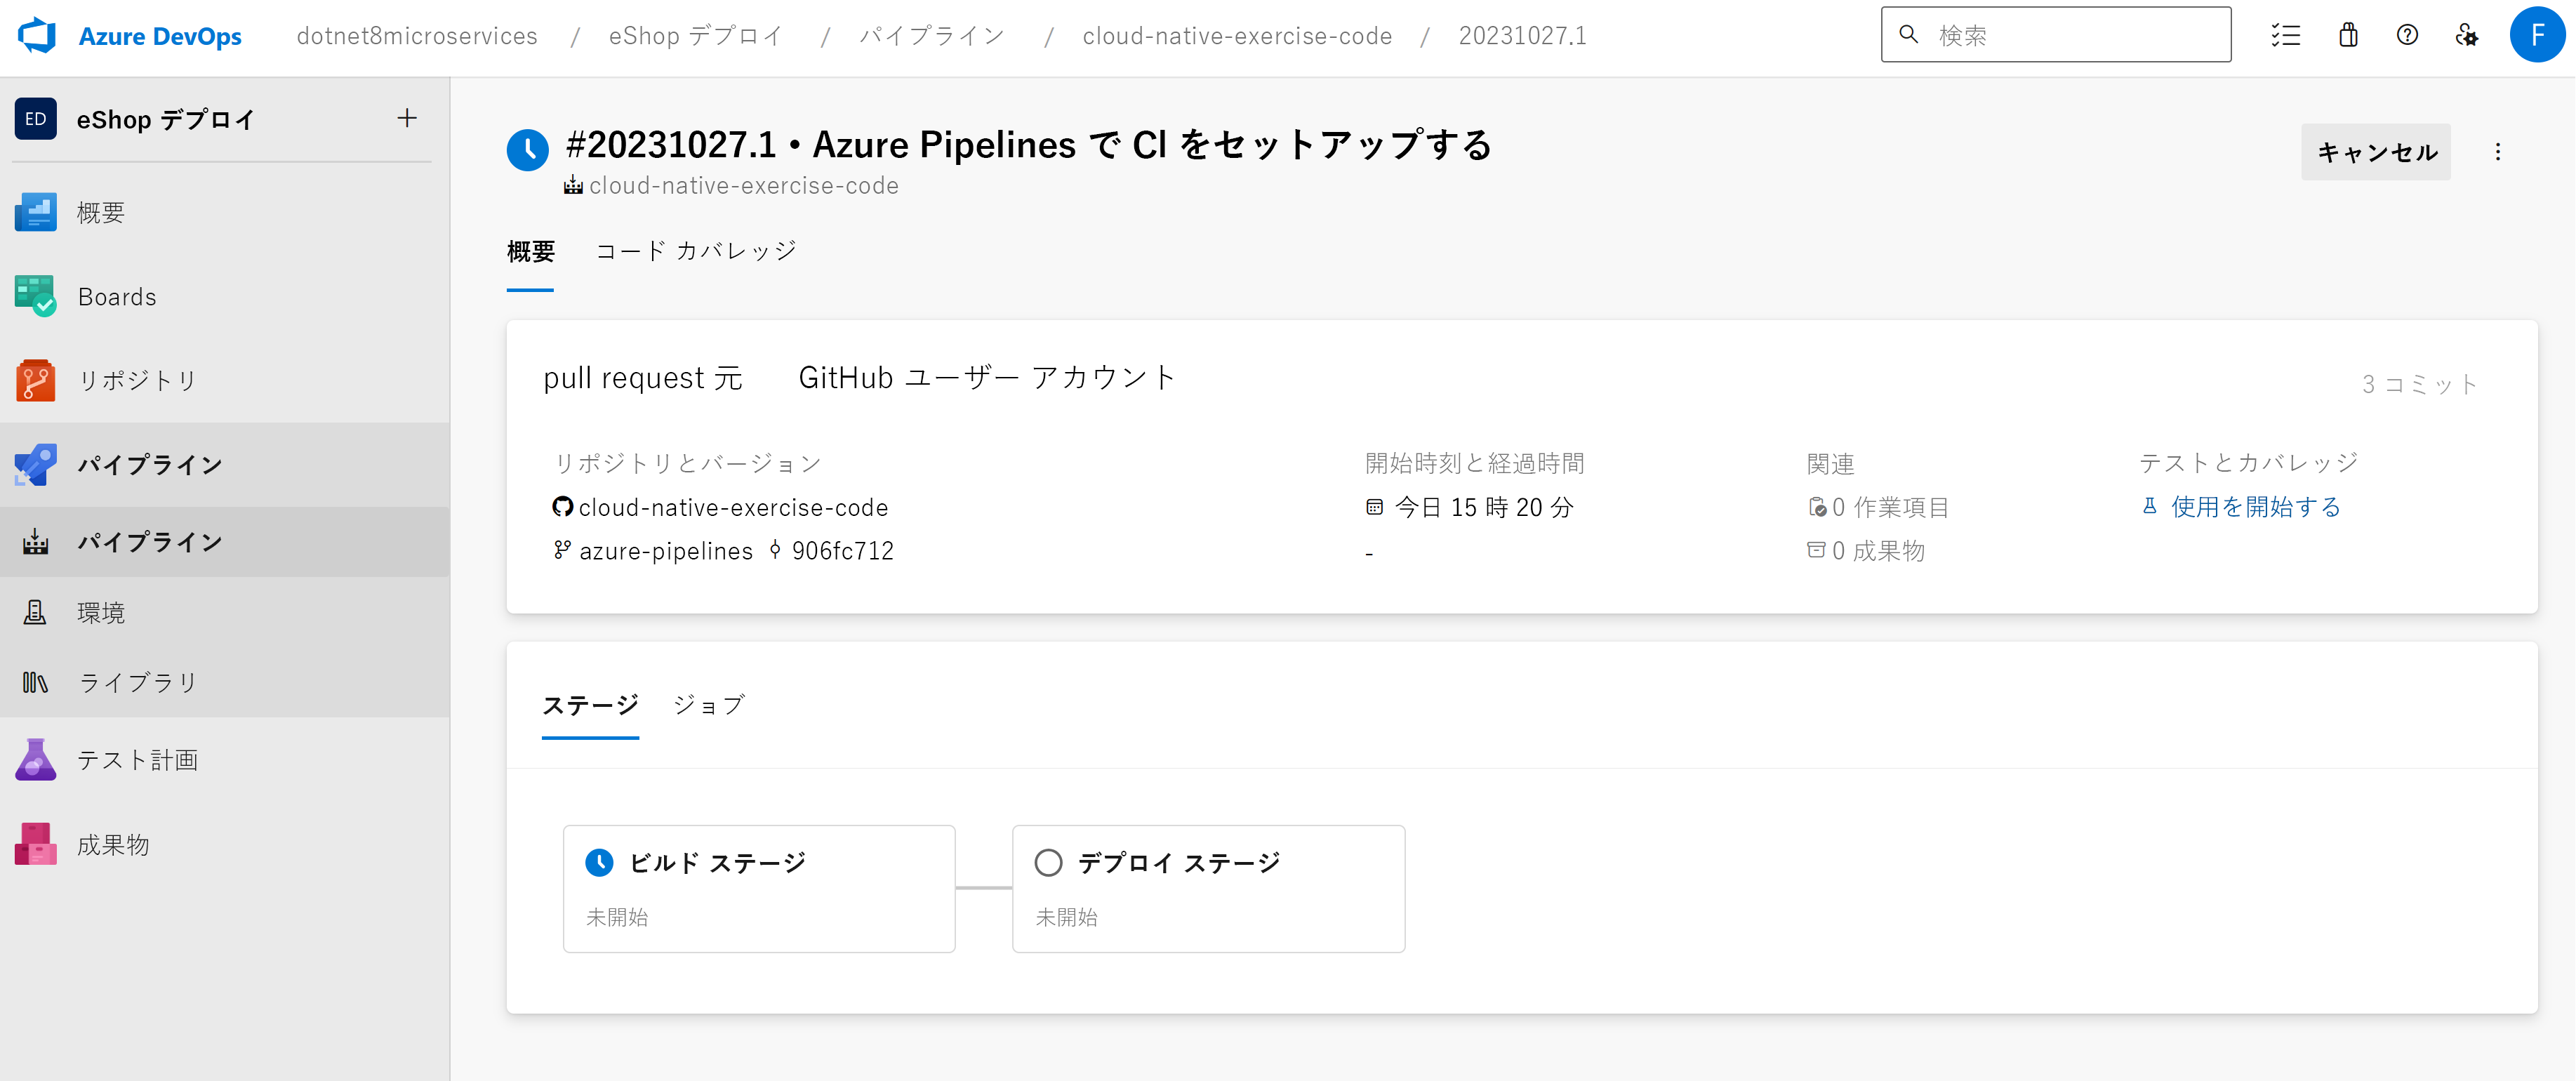
Task: Open the more actions vertical ellipsis menu
Action: point(2498,152)
